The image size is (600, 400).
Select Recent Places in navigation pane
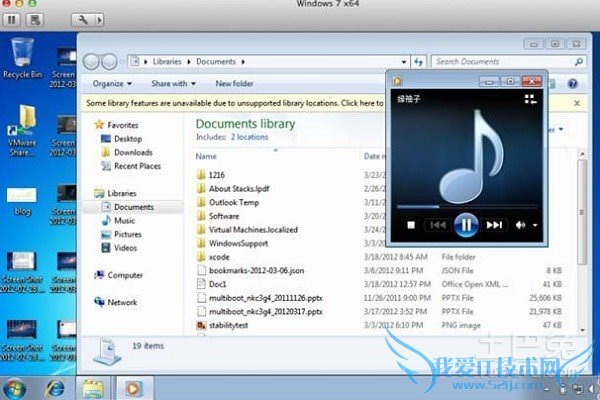click(x=131, y=166)
